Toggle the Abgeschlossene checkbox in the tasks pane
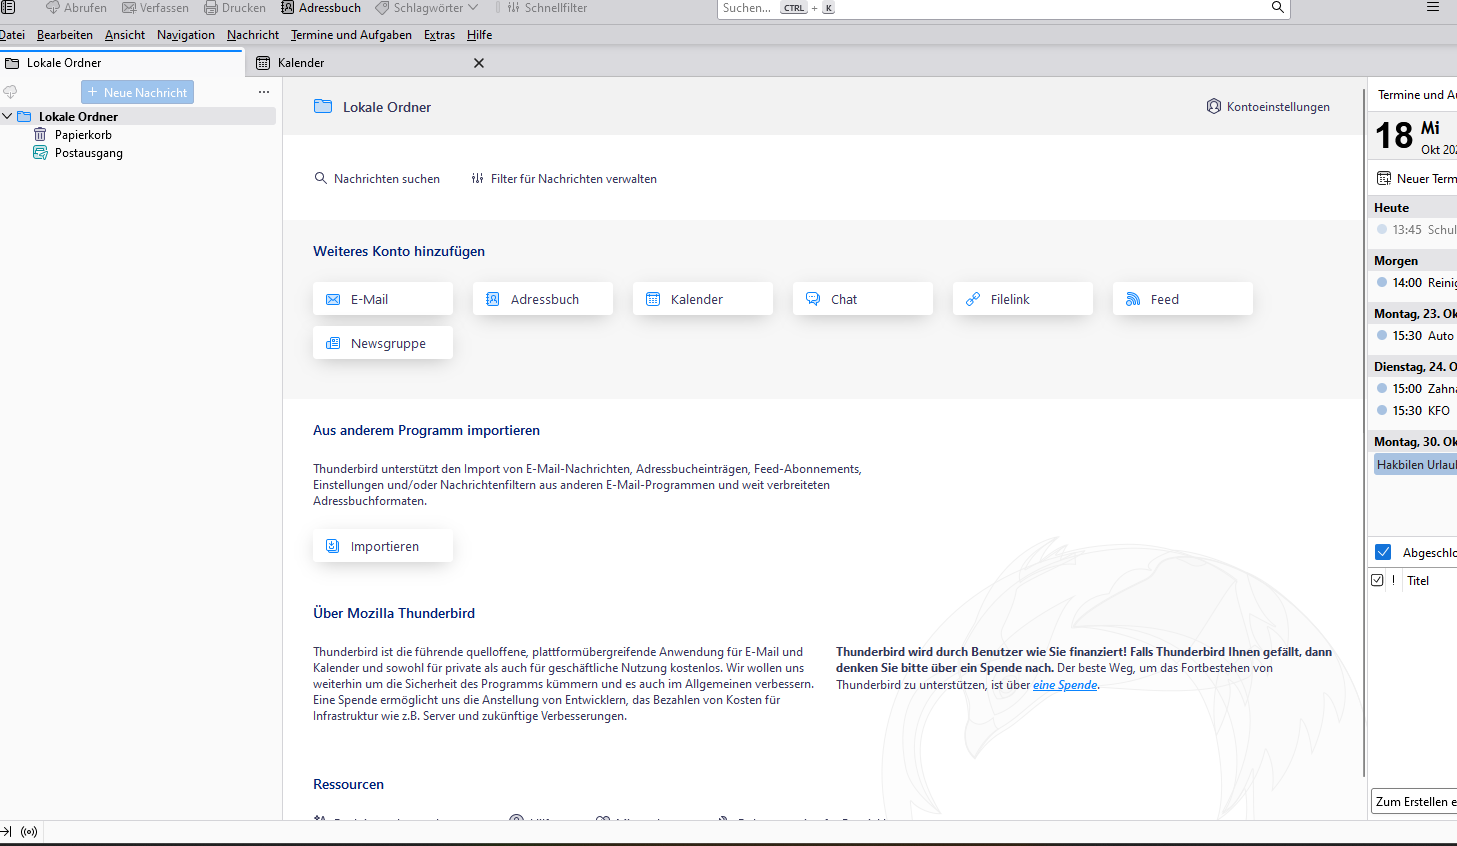Viewport: 1457px width, 846px height. [1383, 552]
